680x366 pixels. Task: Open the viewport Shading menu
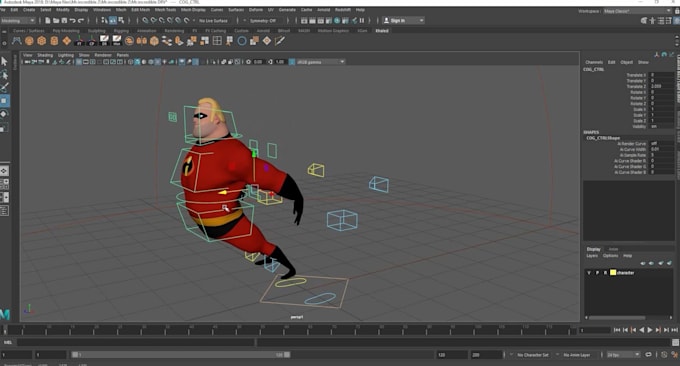pos(45,55)
